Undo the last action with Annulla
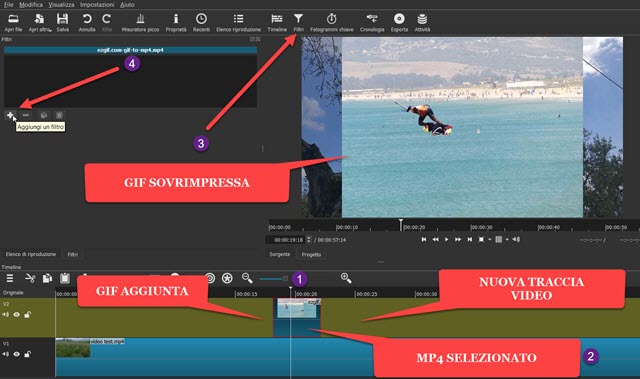This screenshot has width=640, height=379. coord(87,22)
